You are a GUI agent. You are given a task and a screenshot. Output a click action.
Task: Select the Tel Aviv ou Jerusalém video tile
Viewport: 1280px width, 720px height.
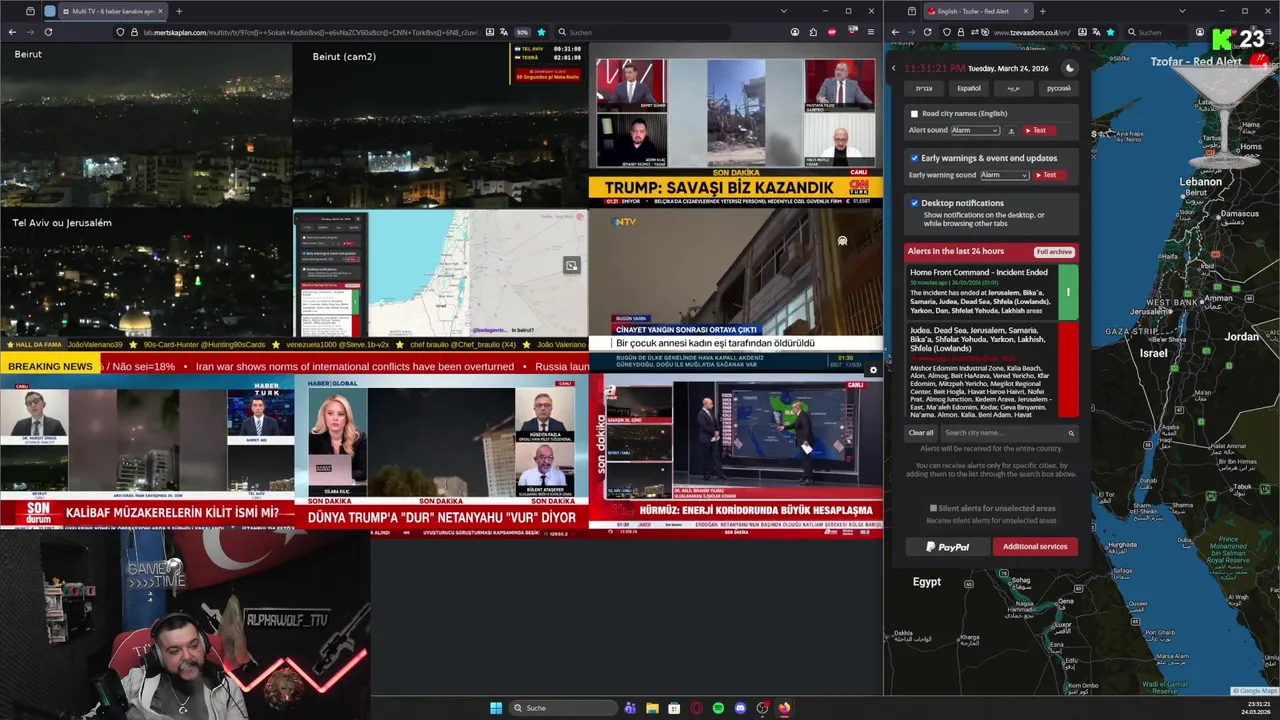146,273
